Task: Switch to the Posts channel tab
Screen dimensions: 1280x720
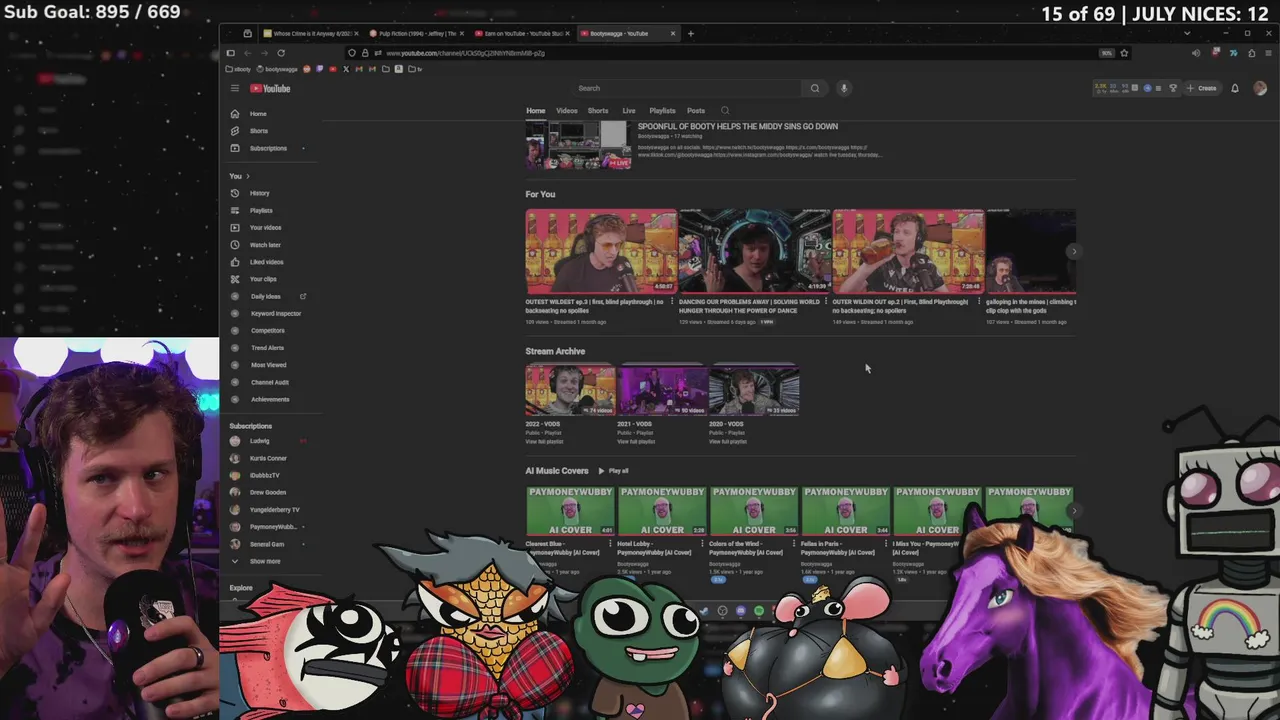Action: (x=696, y=111)
